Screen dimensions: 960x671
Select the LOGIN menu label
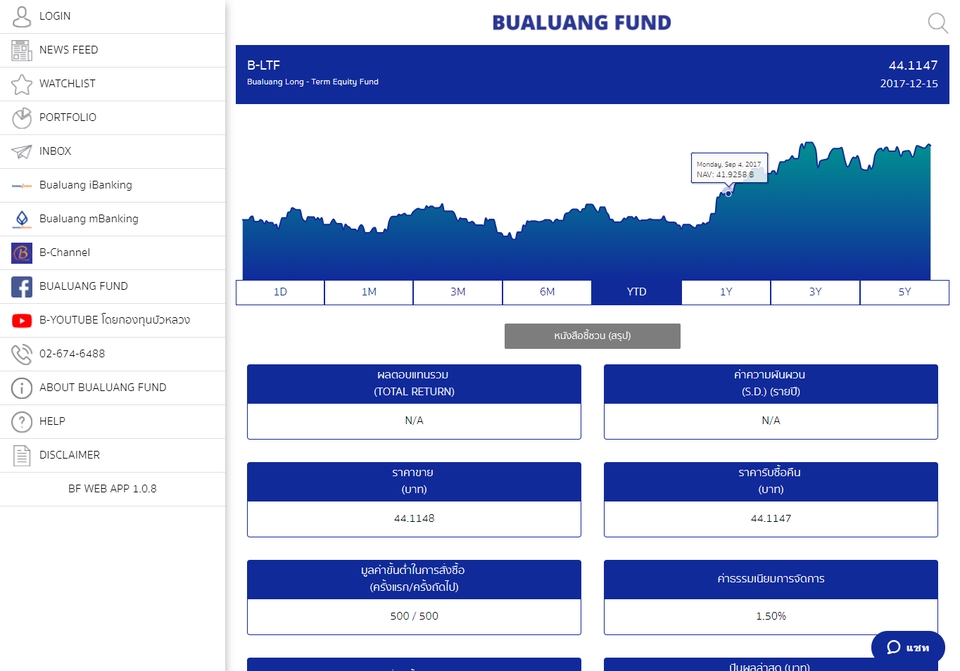point(55,16)
